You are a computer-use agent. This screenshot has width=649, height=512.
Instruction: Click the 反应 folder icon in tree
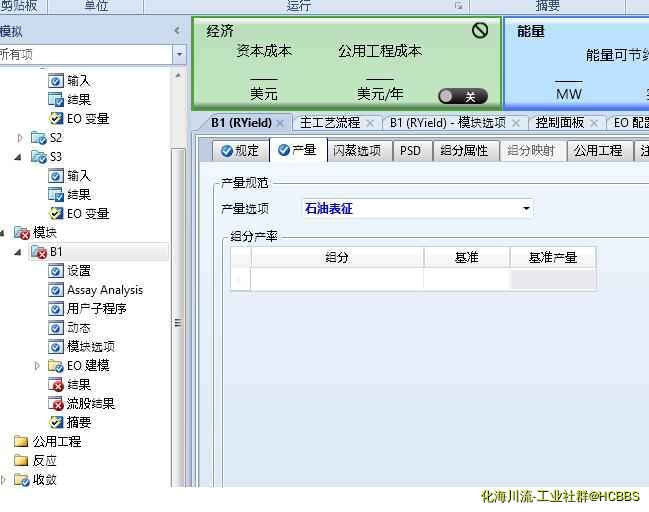tap(21, 460)
